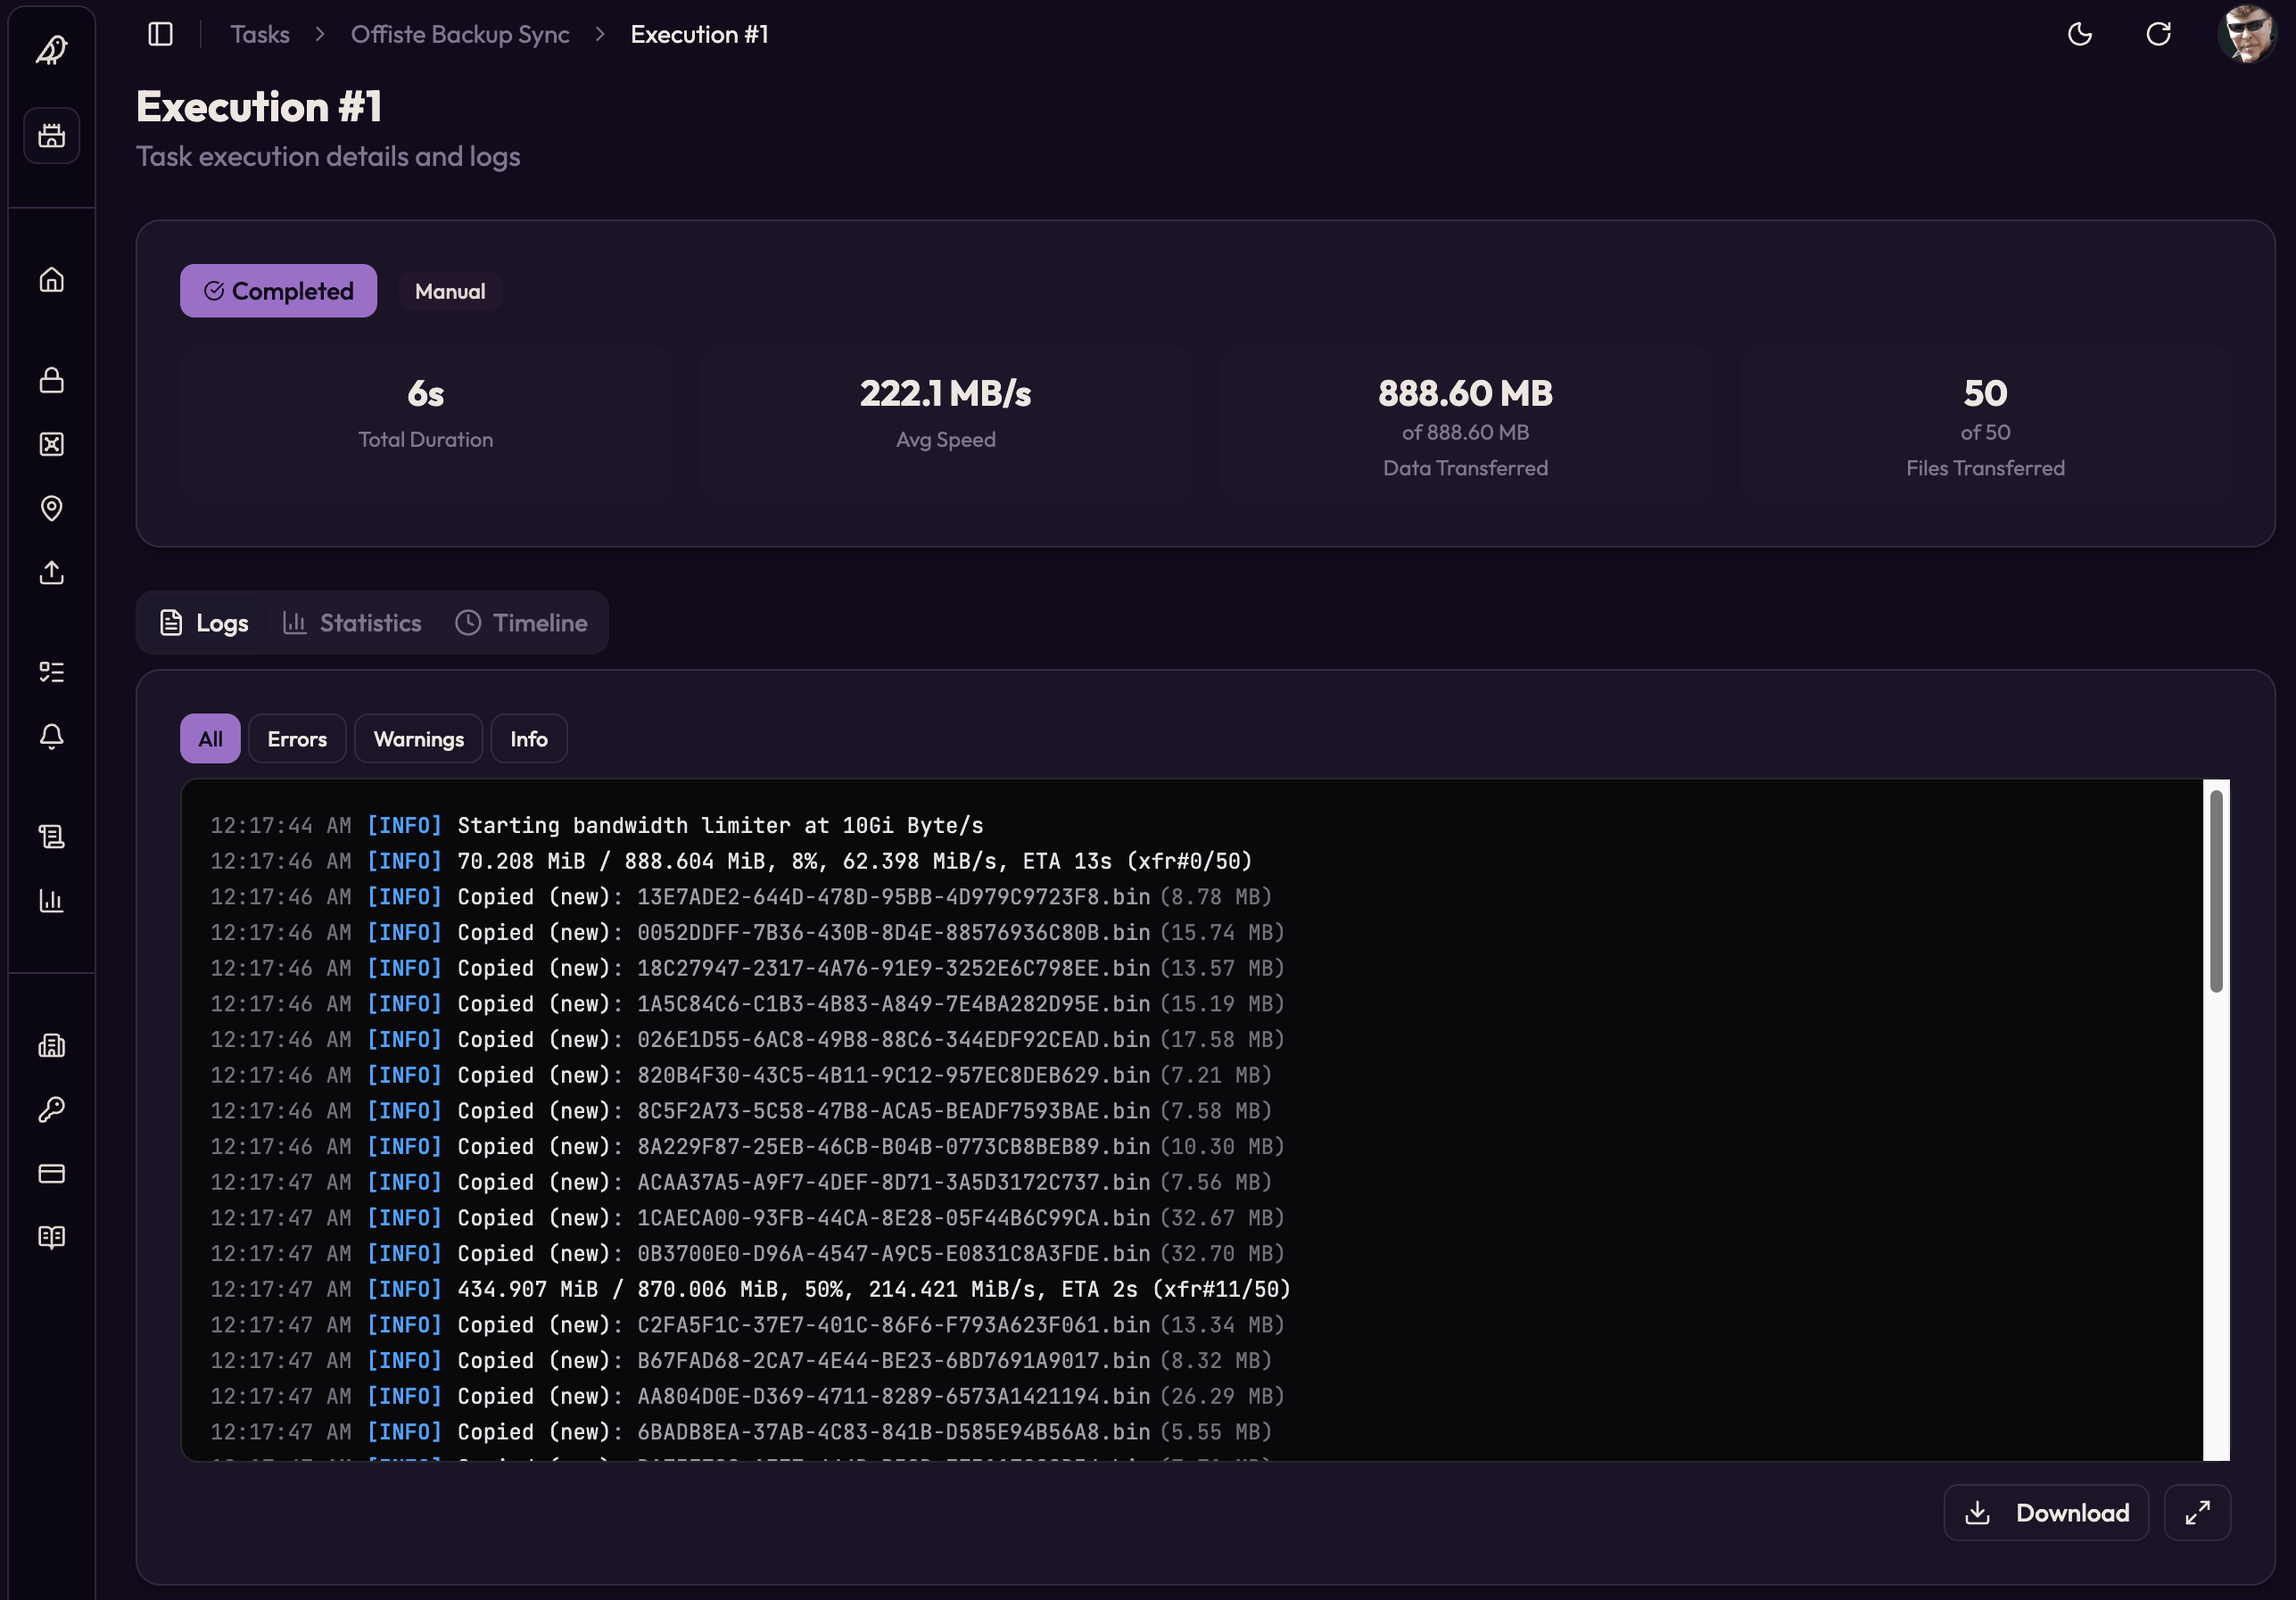This screenshot has height=1600, width=2296.
Task: Toggle the sidebar panel button
Action: (160, 34)
